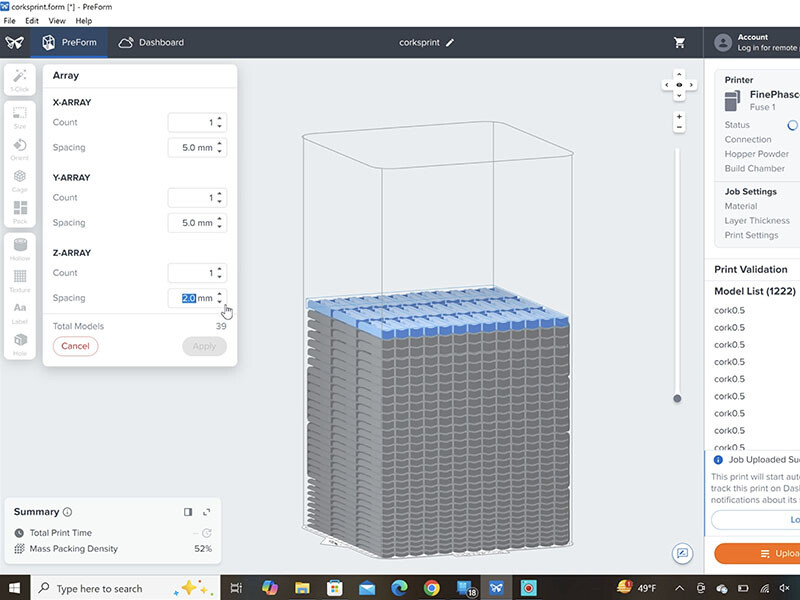800x600 pixels.
Task: Expand the Summary panel to full size
Action: pyautogui.click(x=207, y=512)
